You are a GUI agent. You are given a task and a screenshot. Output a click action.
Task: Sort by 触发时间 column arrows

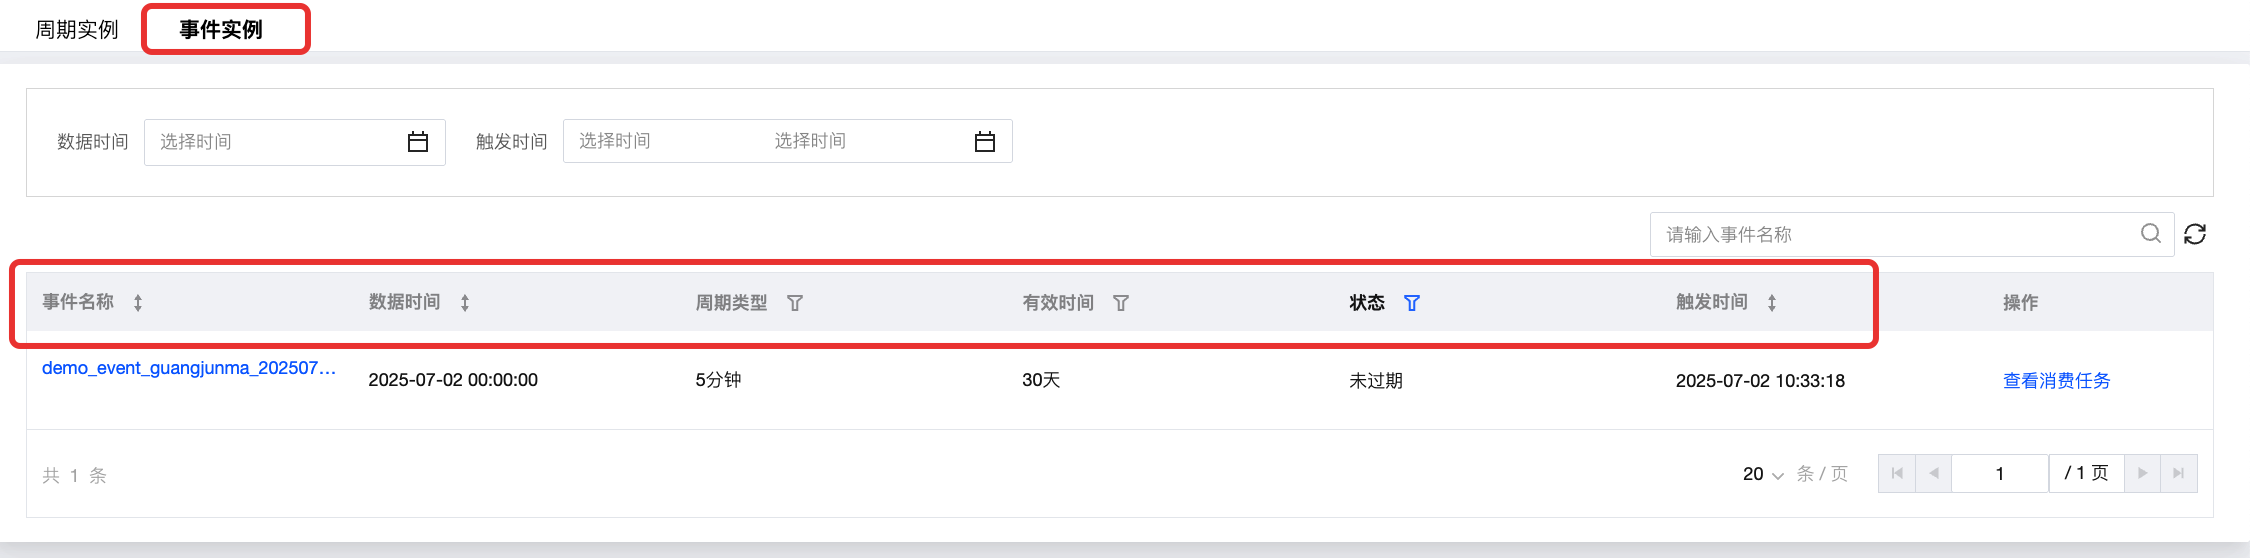(x=1772, y=303)
